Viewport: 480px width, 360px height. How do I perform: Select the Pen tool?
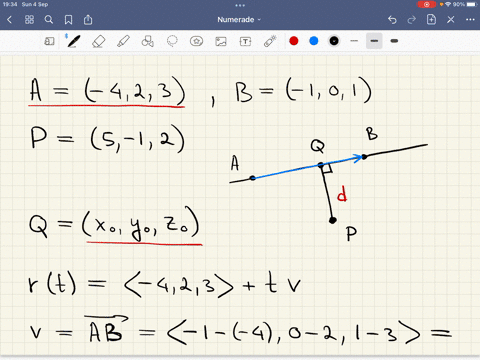coord(73,41)
